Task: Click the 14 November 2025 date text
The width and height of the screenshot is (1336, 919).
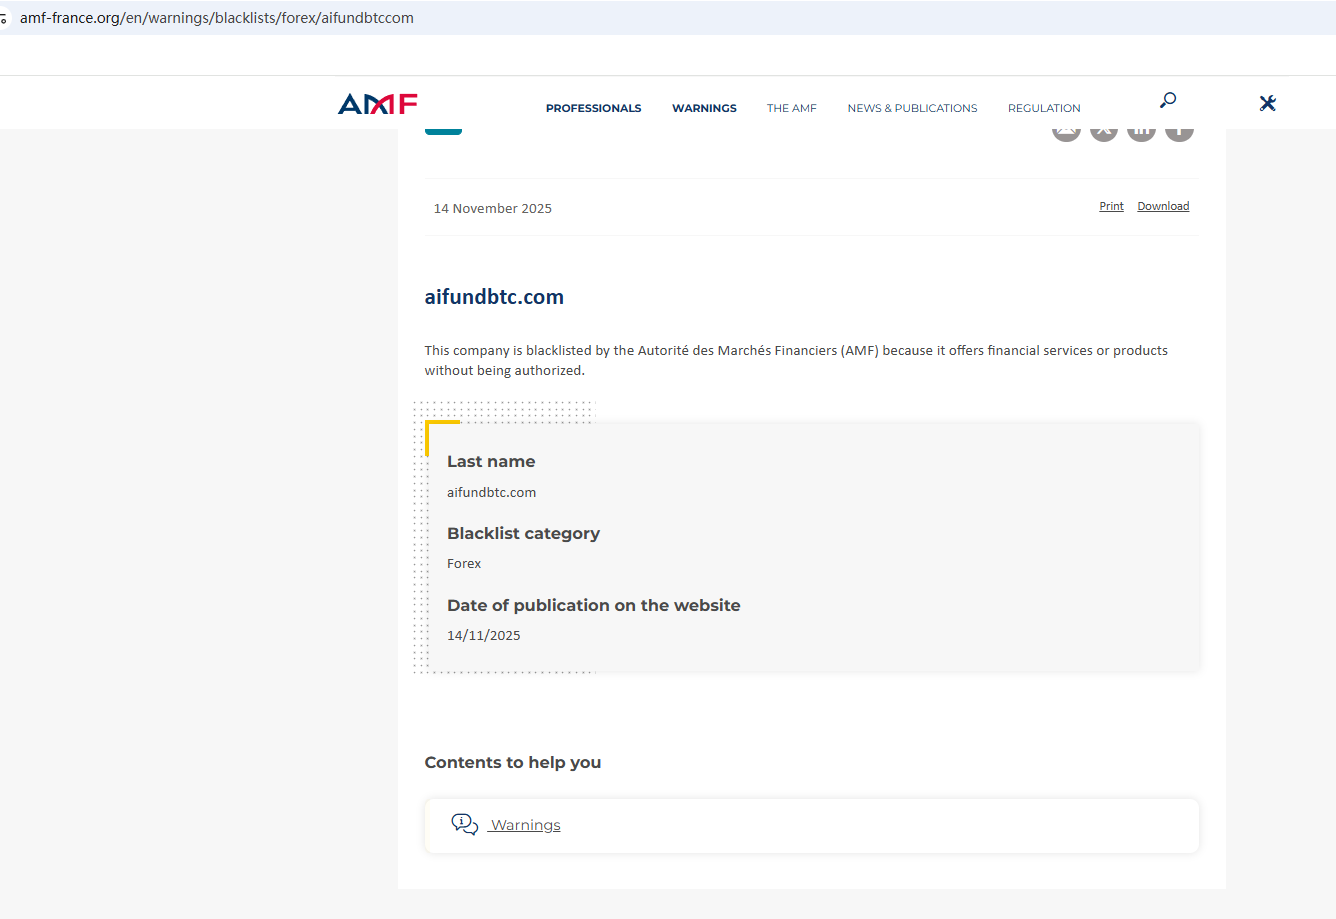Action: [493, 208]
